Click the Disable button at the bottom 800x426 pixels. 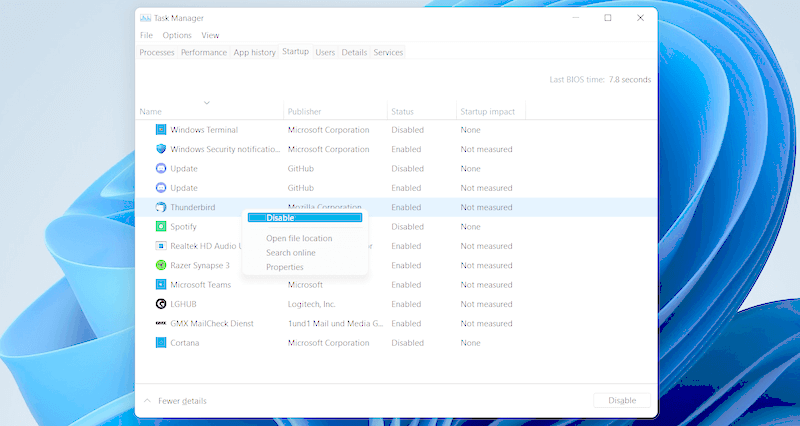point(622,400)
